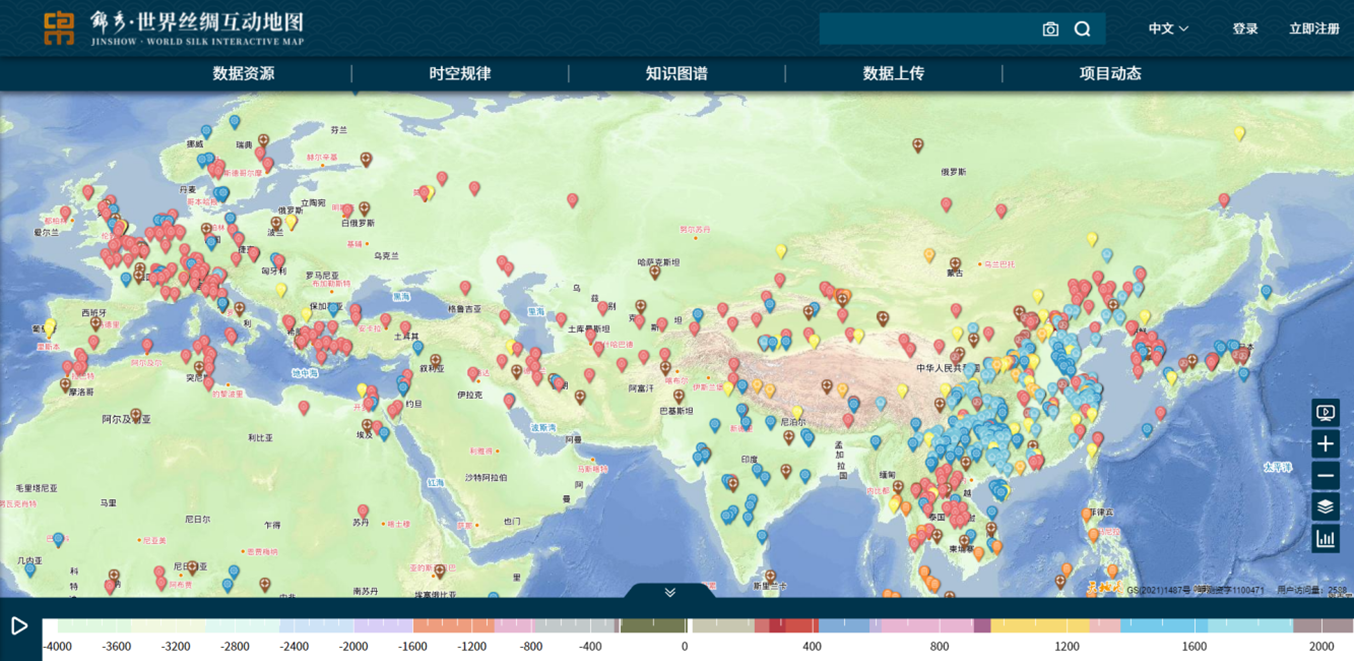
Task: Zoom in the map with plus button
Action: pos(1325,444)
